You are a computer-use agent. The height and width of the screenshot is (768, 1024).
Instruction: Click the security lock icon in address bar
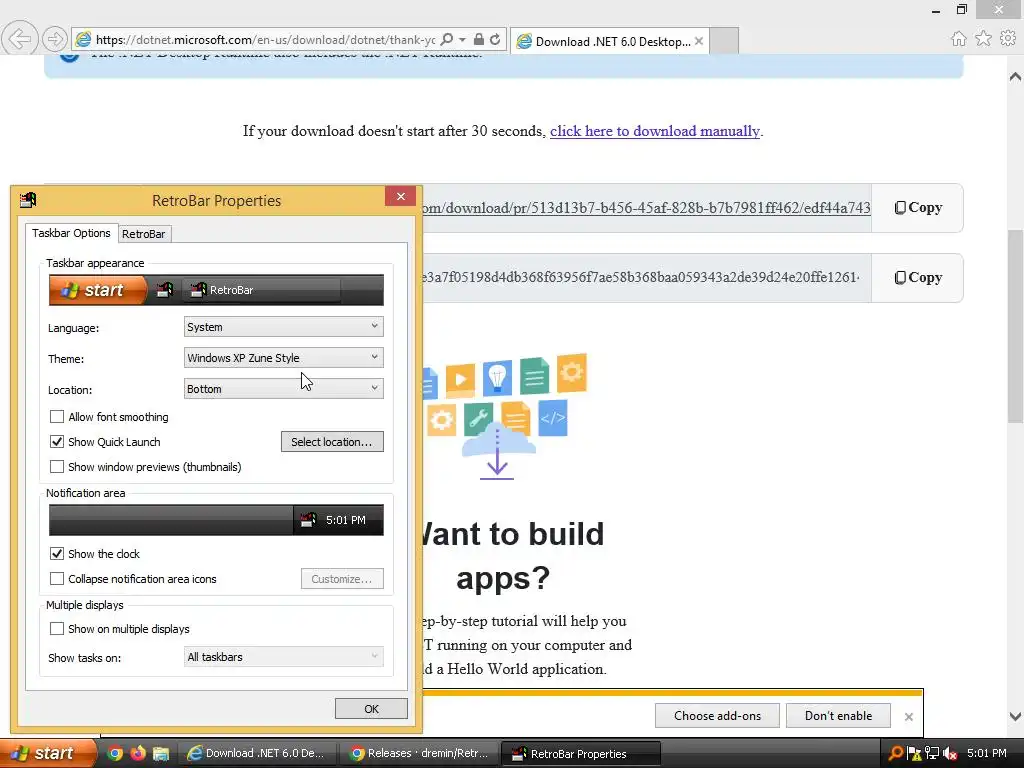click(479, 39)
